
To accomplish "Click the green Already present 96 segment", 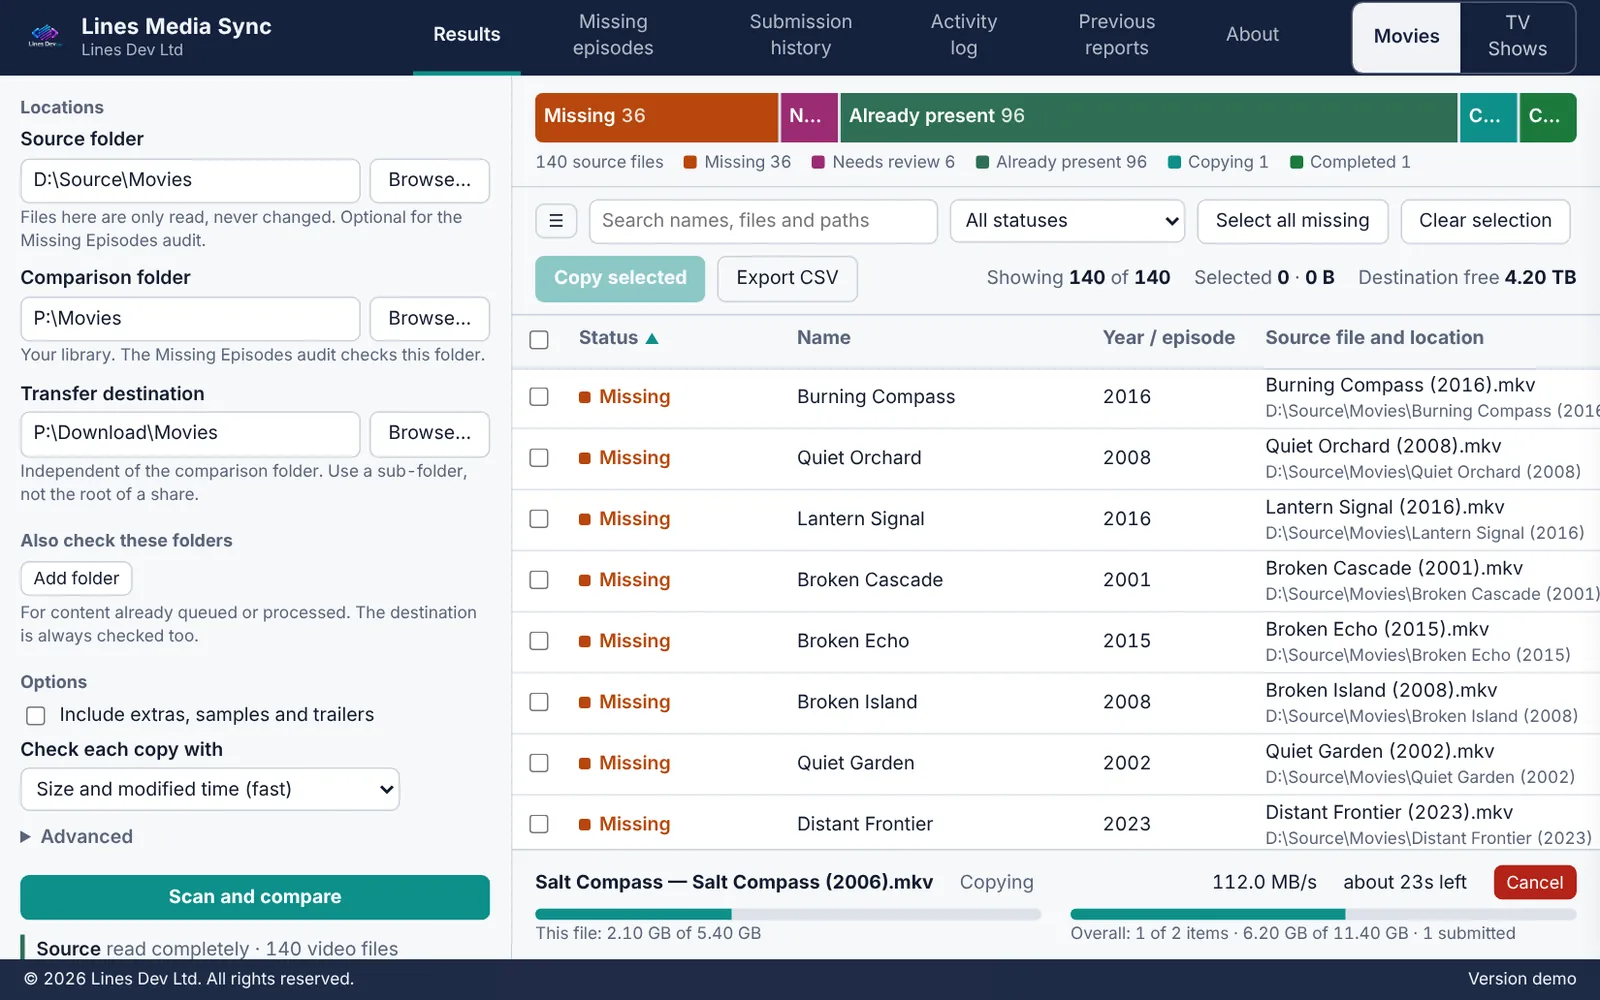I will [x=1148, y=117].
